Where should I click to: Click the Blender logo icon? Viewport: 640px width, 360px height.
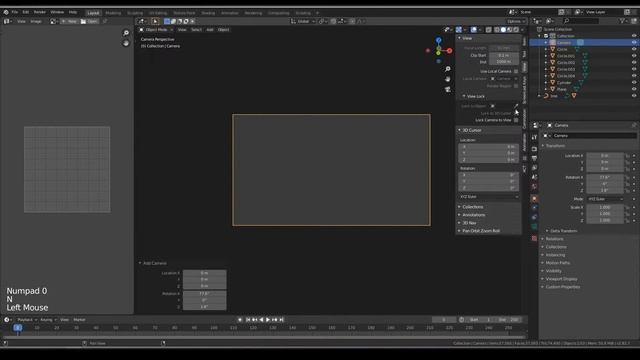[x=6, y=12]
